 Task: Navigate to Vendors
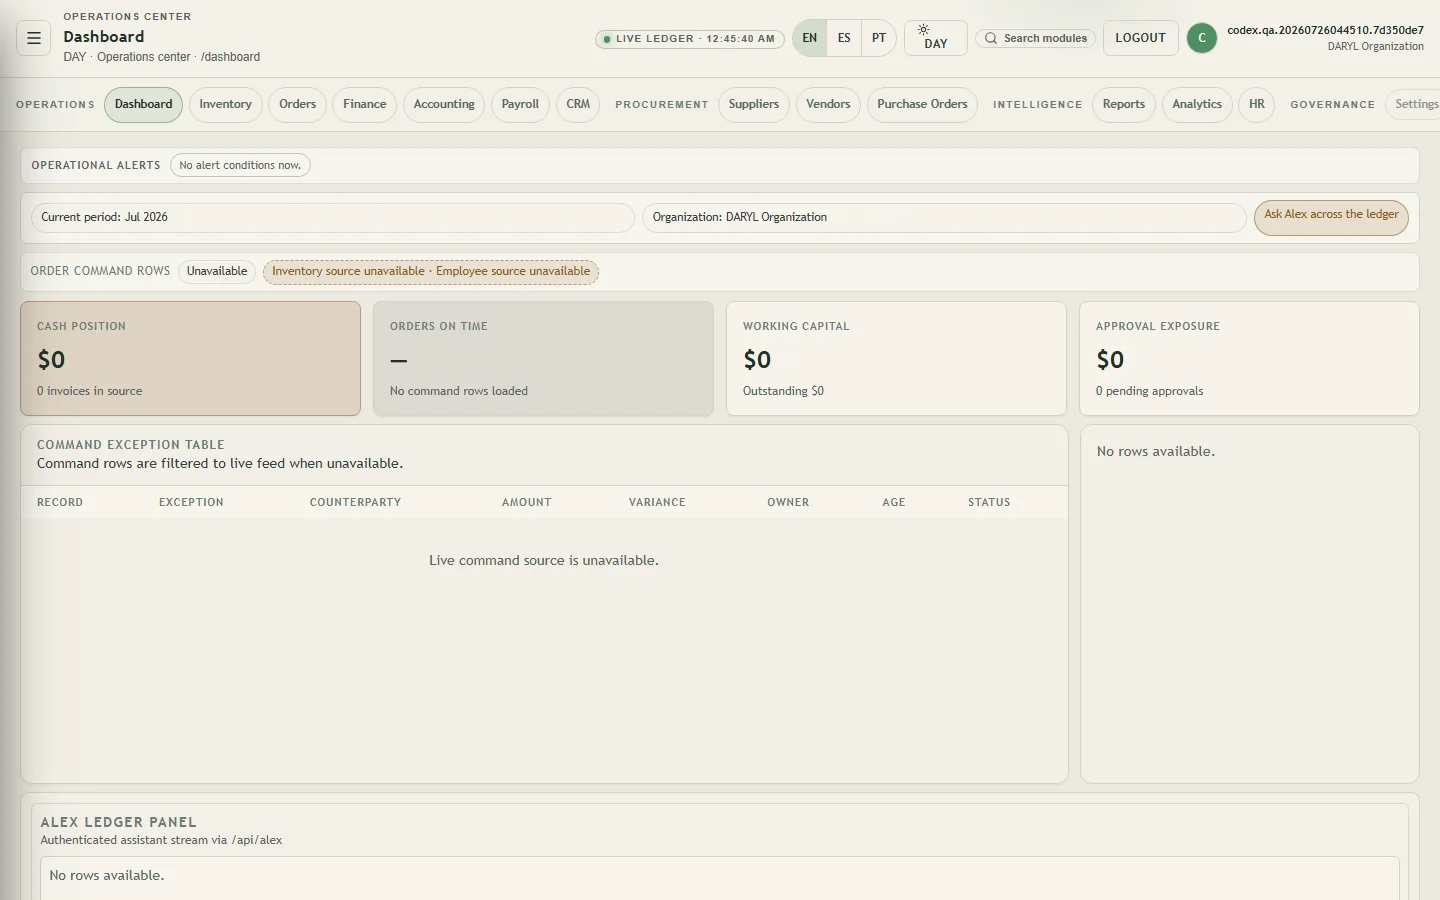pos(828,104)
